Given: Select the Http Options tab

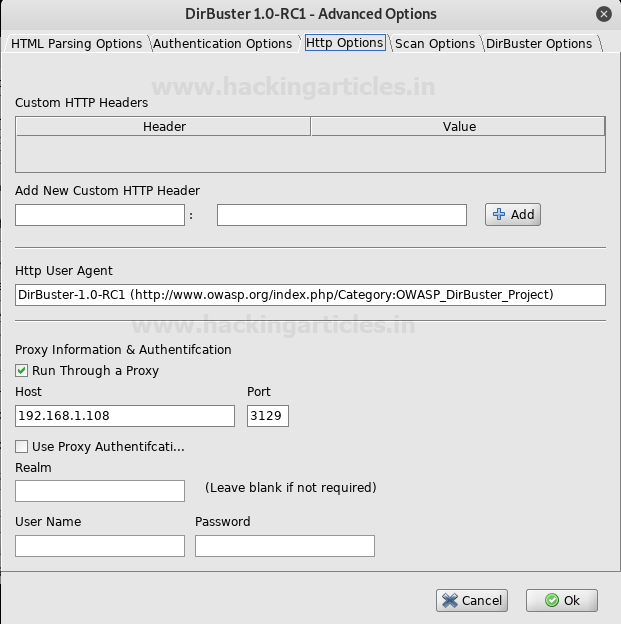Looking at the screenshot, I should pos(345,43).
